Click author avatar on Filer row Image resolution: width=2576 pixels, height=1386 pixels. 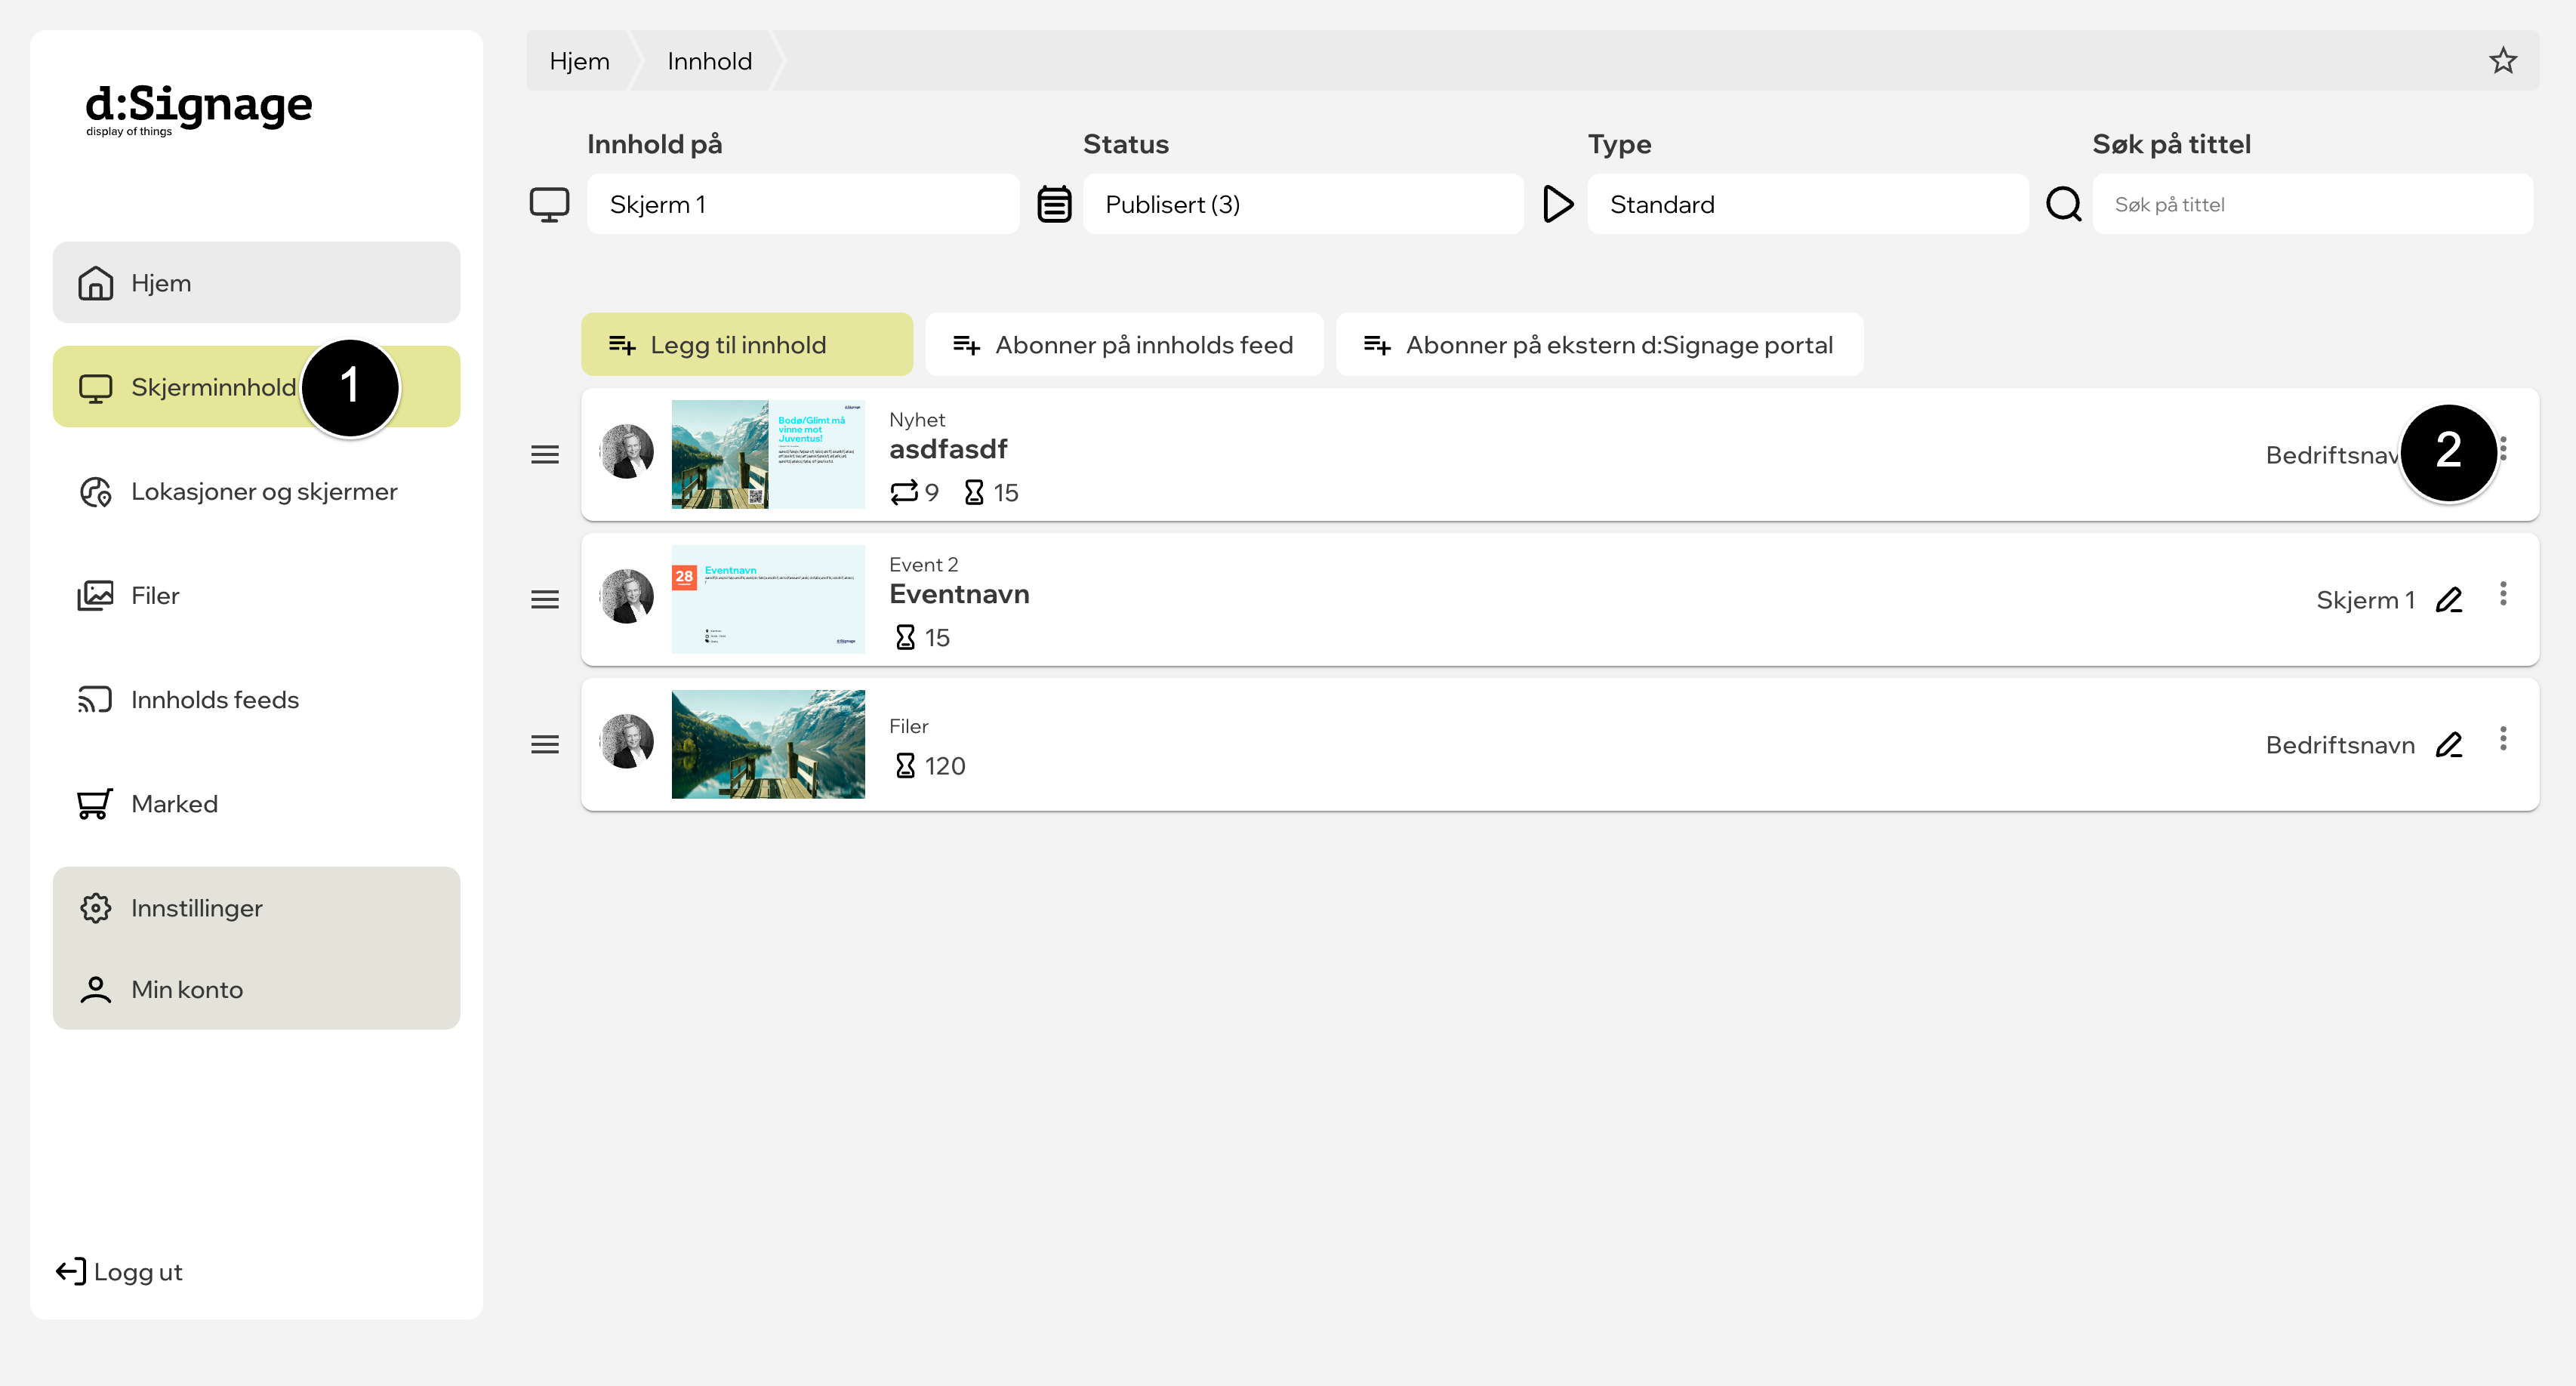627,742
